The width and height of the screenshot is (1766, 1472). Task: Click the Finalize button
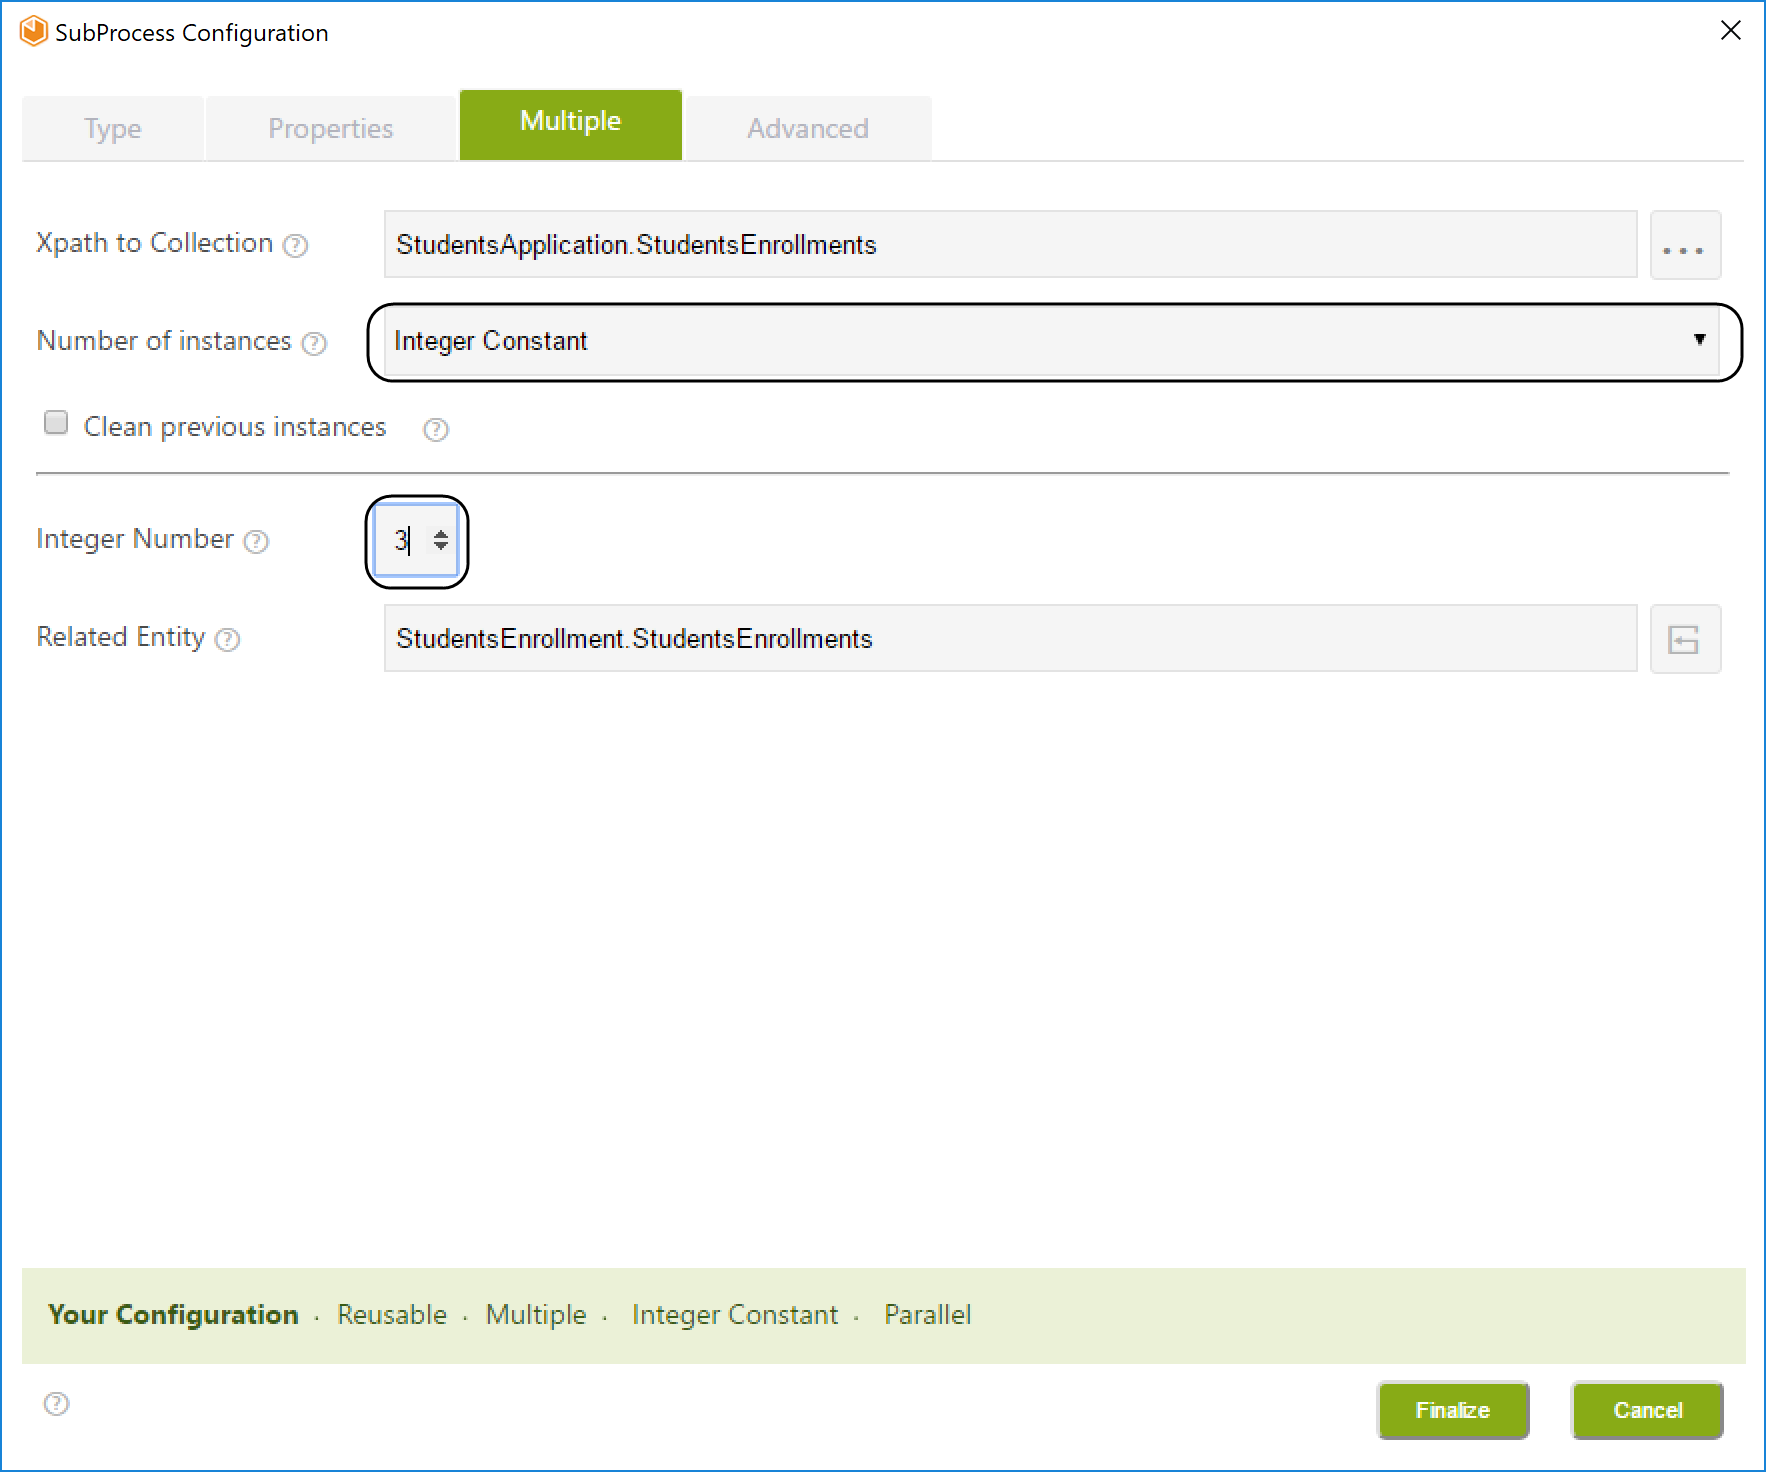pyautogui.click(x=1453, y=1410)
